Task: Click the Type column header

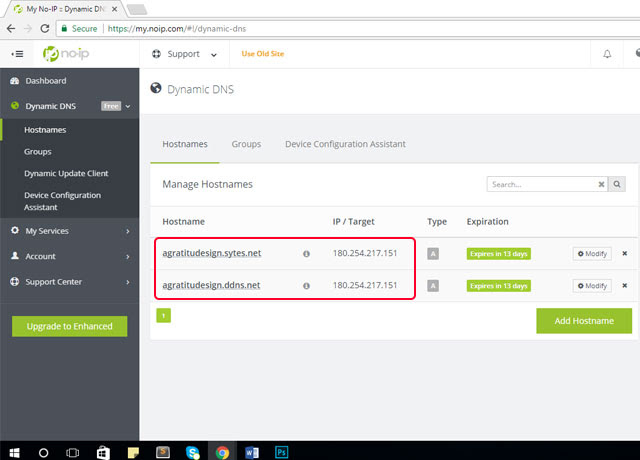Action: point(437,222)
